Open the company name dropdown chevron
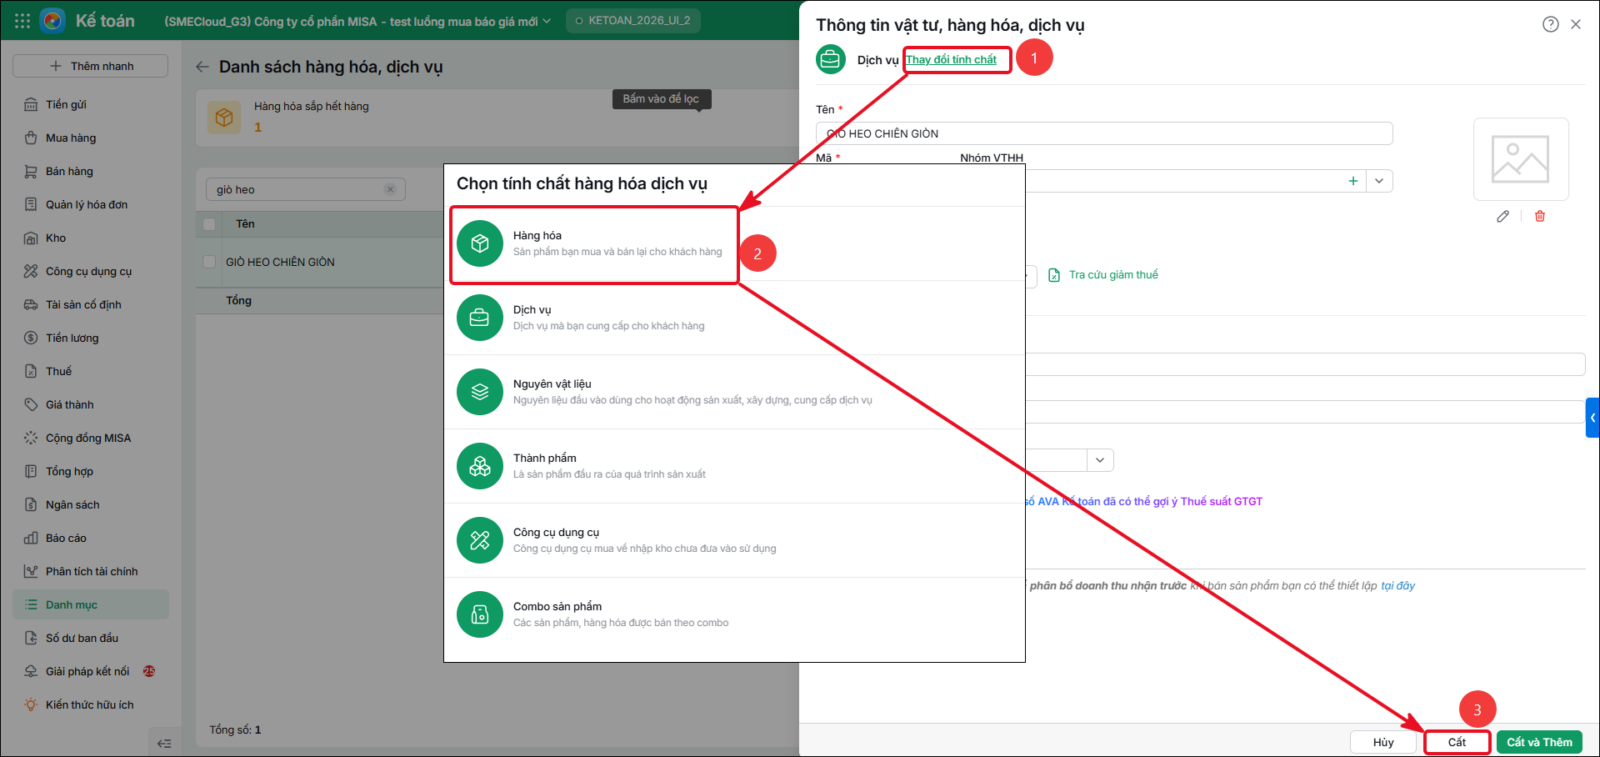The height and width of the screenshot is (757, 1600). pyautogui.click(x=547, y=21)
